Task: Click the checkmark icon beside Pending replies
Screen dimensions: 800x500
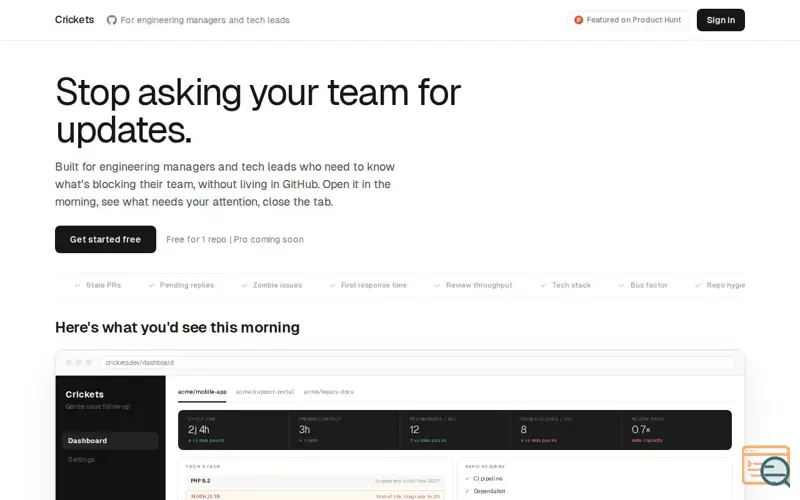Action: pyautogui.click(x=151, y=285)
